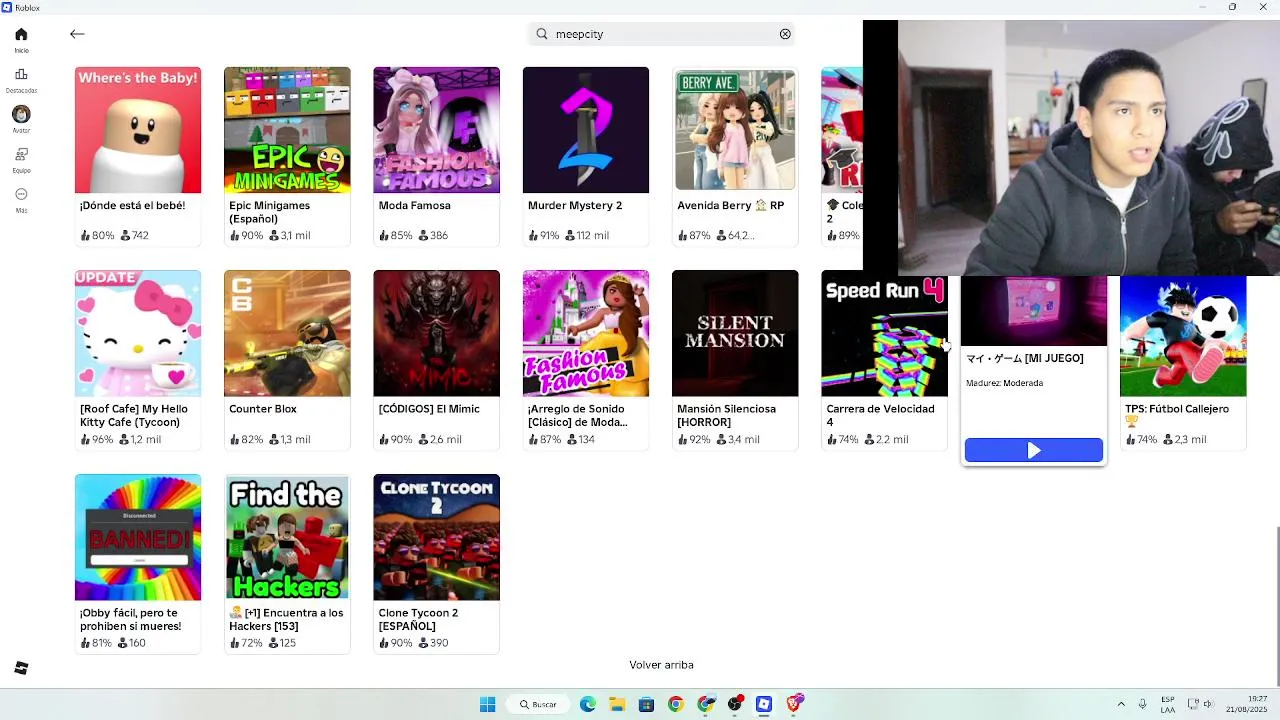This screenshot has width=1280, height=720.
Task: Open the ¡Dónde está el bebé! thumbnail
Action: coord(138,130)
